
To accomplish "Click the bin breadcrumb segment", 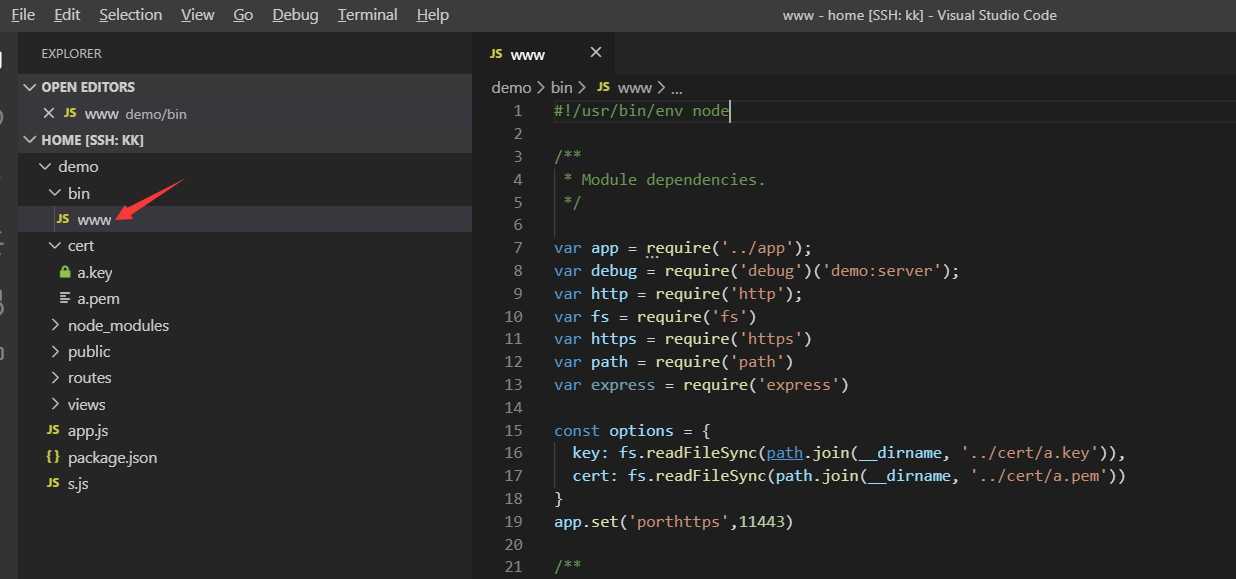I will pyautogui.click(x=562, y=87).
